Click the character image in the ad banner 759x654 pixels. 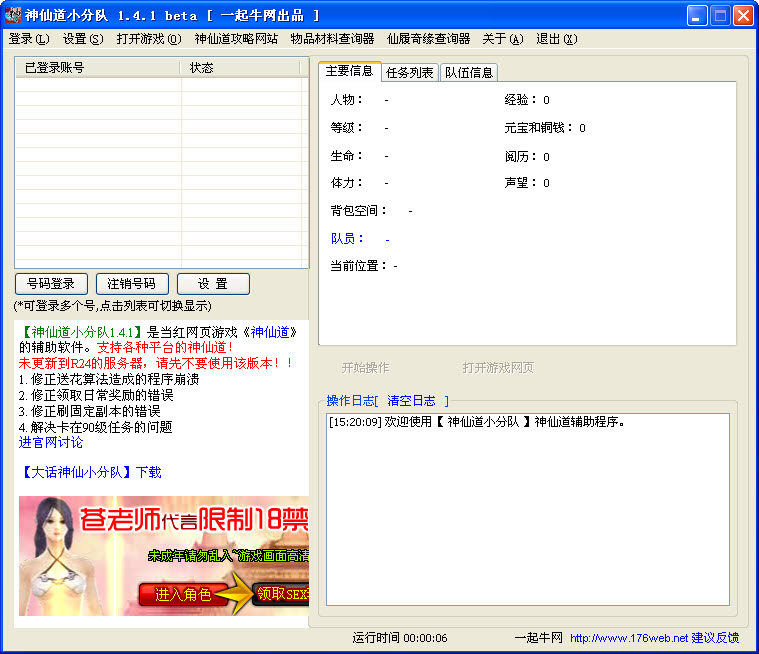click(x=56, y=556)
